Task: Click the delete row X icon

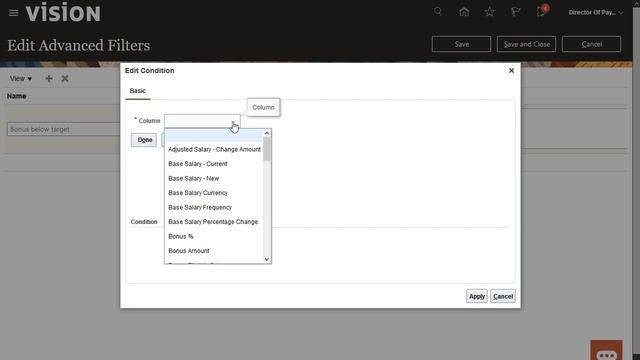Action: click(64, 78)
